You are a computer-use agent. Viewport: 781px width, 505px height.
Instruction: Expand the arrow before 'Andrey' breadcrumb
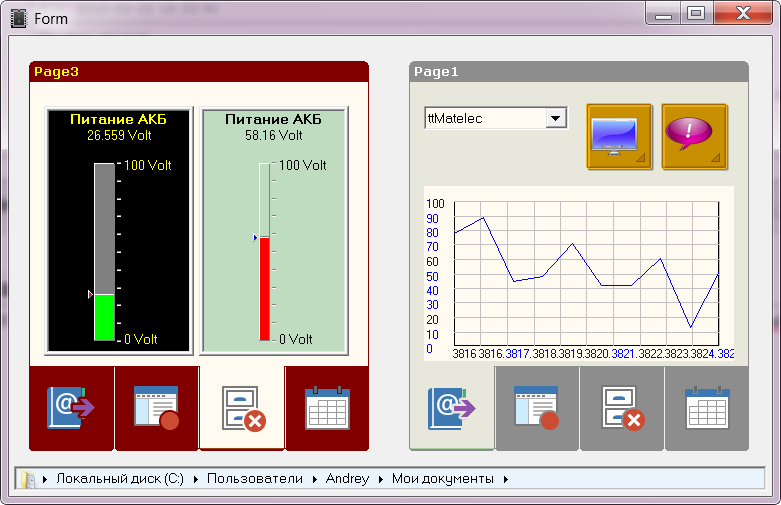coord(315,479)
